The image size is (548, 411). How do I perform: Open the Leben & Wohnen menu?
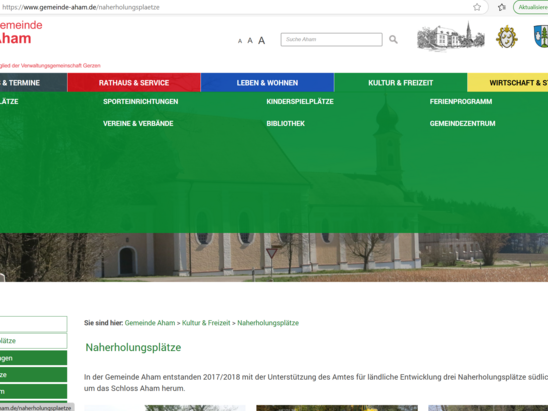267,82
